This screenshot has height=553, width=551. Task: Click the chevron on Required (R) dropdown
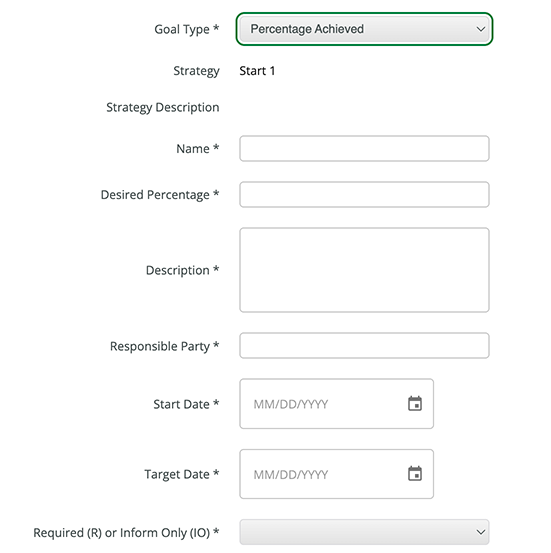480,532
